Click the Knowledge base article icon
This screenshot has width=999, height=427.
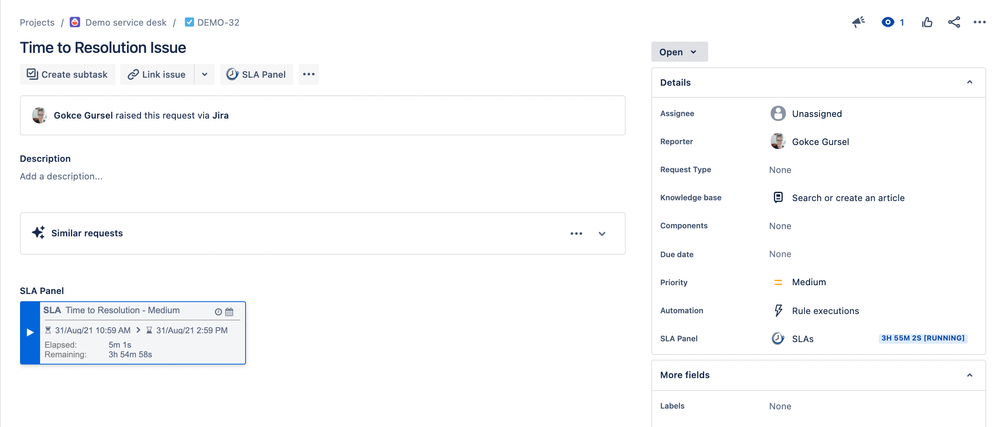point(778,198)
